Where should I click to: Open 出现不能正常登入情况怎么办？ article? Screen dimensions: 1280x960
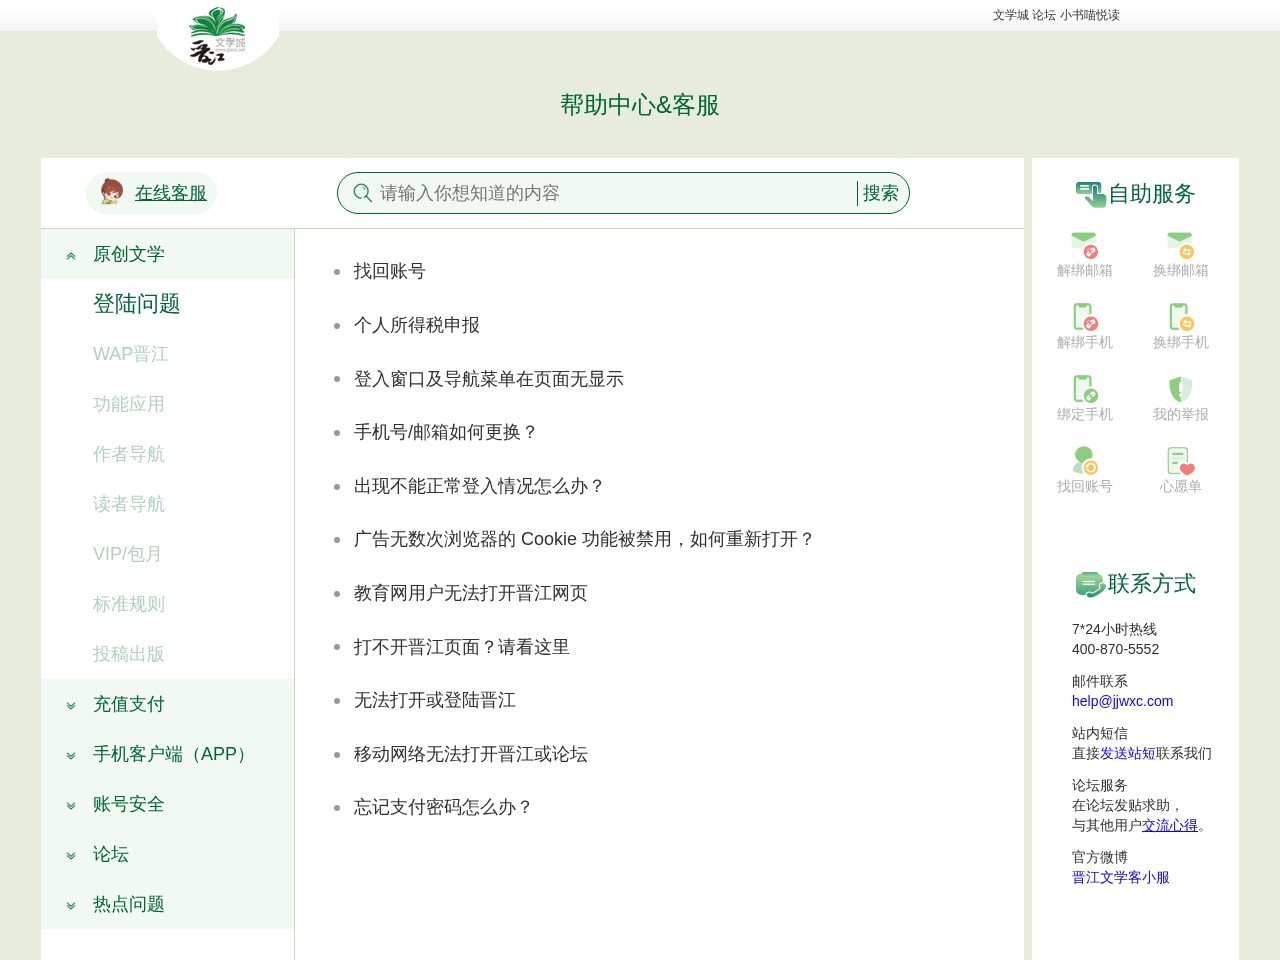tap(480, 486)
